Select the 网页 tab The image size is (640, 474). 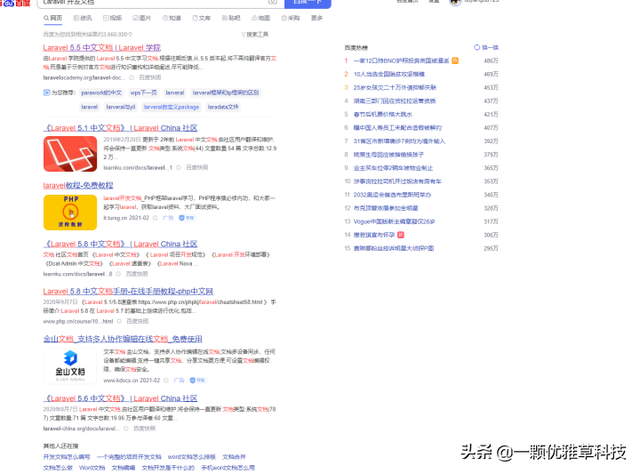tap(53, 18)
